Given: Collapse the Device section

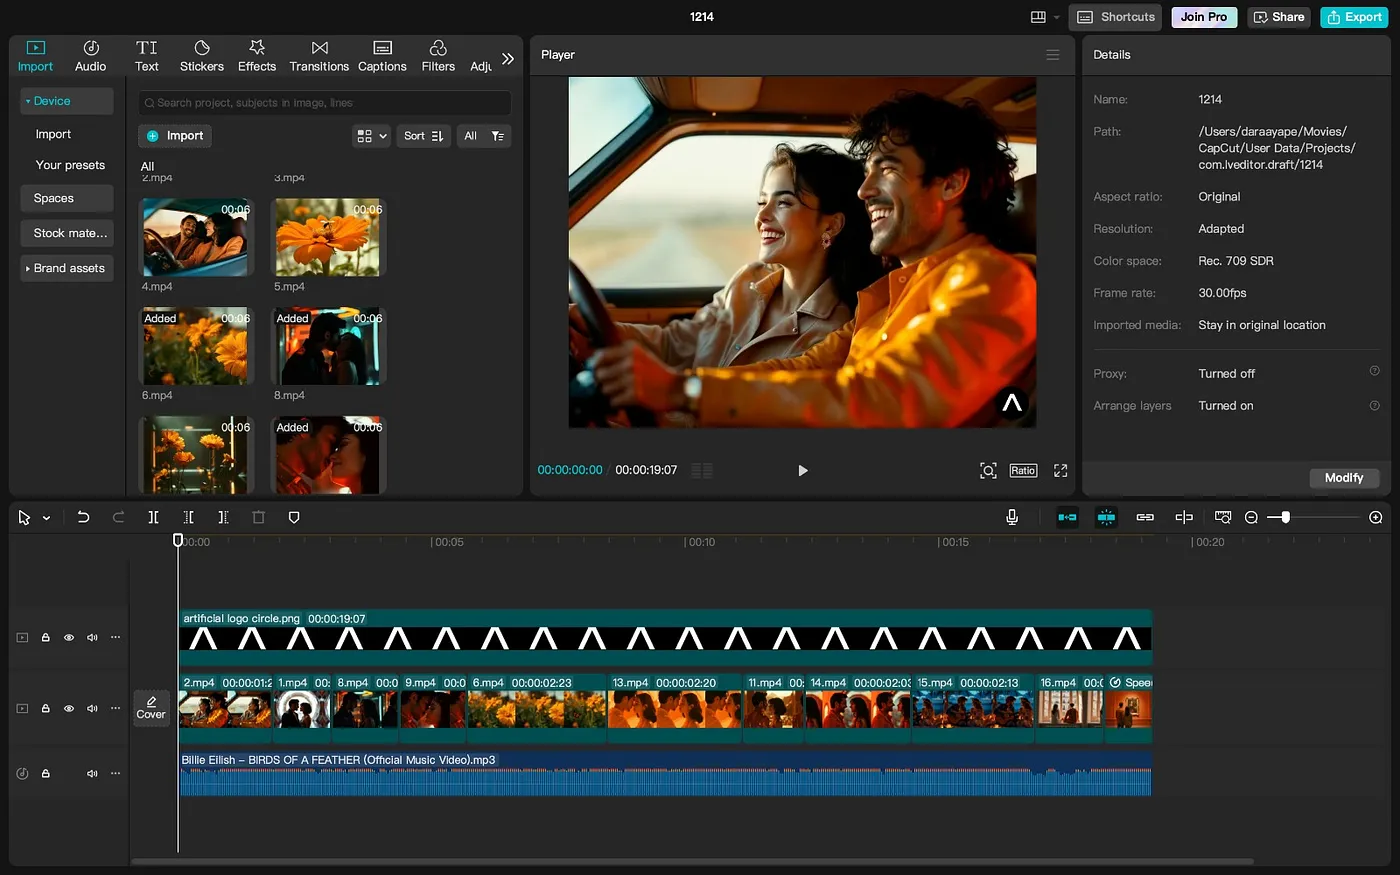Looking at the screenshot, I should click(66, 101).
